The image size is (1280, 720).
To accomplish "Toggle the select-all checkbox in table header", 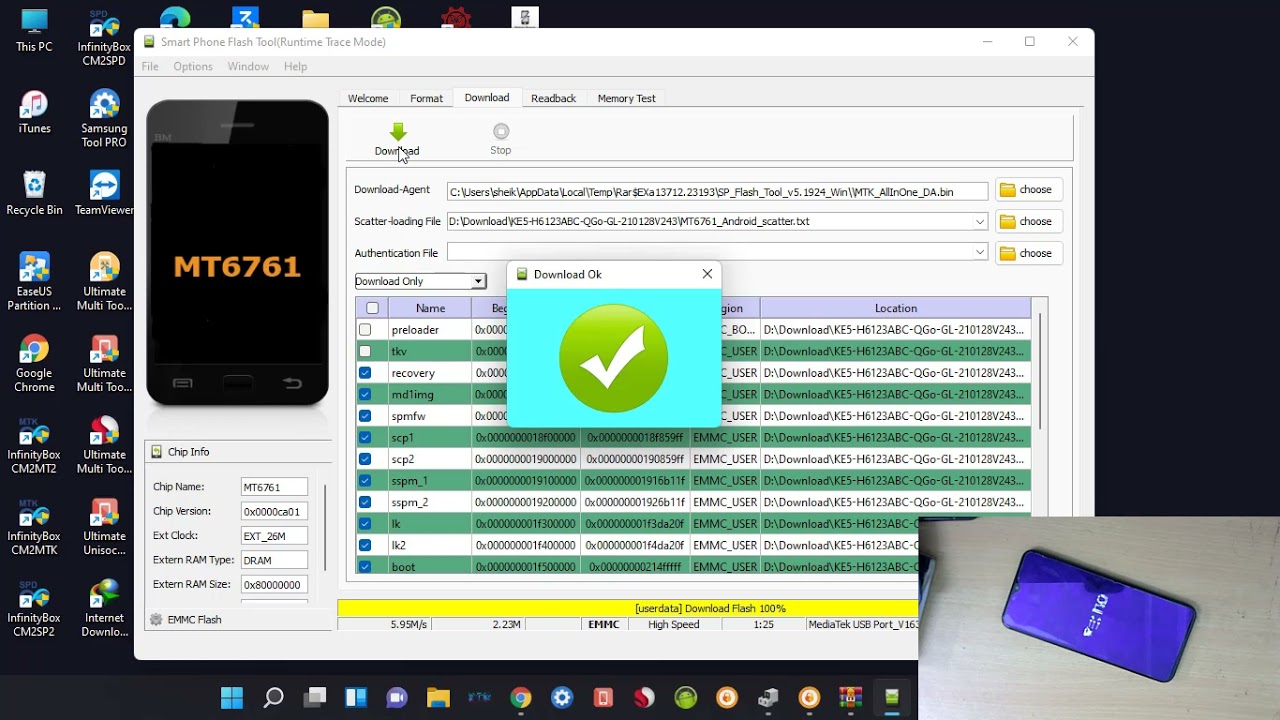I will pyautogui.click(x=372, y=308).
